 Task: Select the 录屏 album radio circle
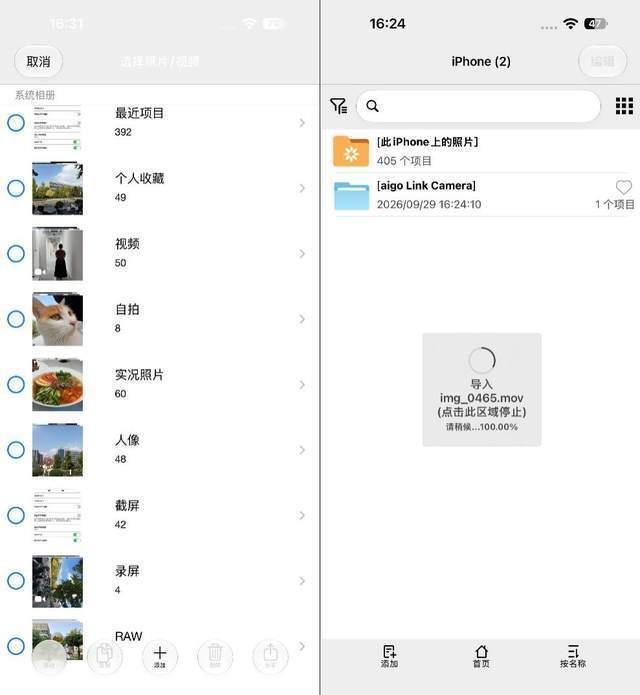[16, 581]
